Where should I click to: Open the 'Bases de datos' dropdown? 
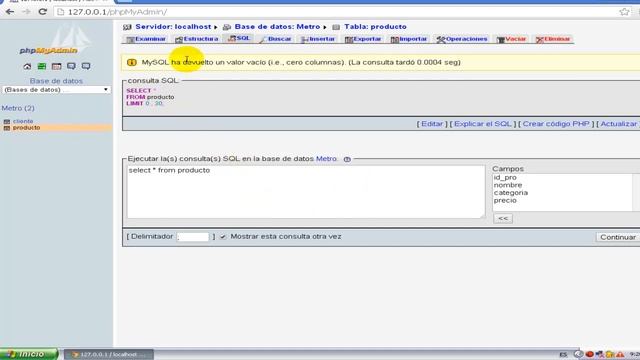pyautogui.click(x=56, y=90)
